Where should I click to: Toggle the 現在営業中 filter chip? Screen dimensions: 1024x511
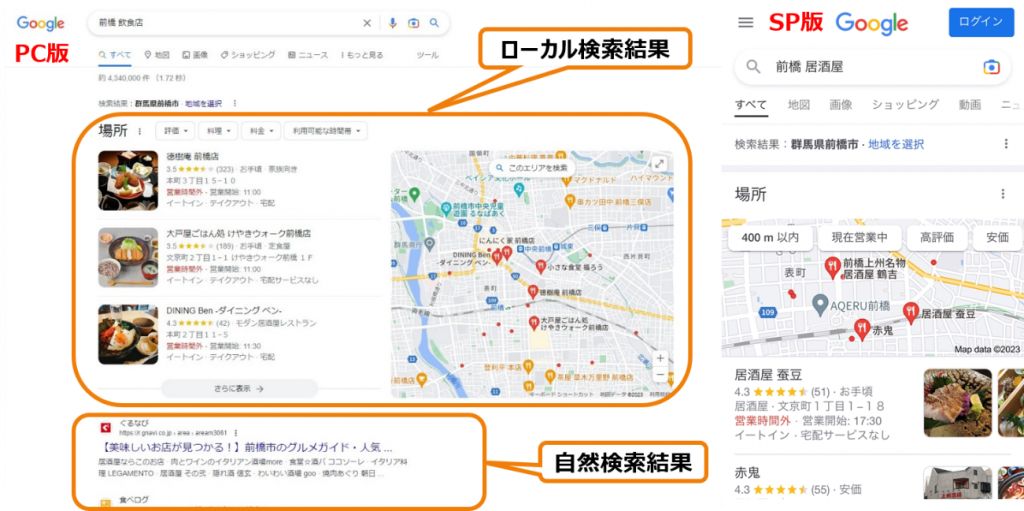(x=859, y=237)
